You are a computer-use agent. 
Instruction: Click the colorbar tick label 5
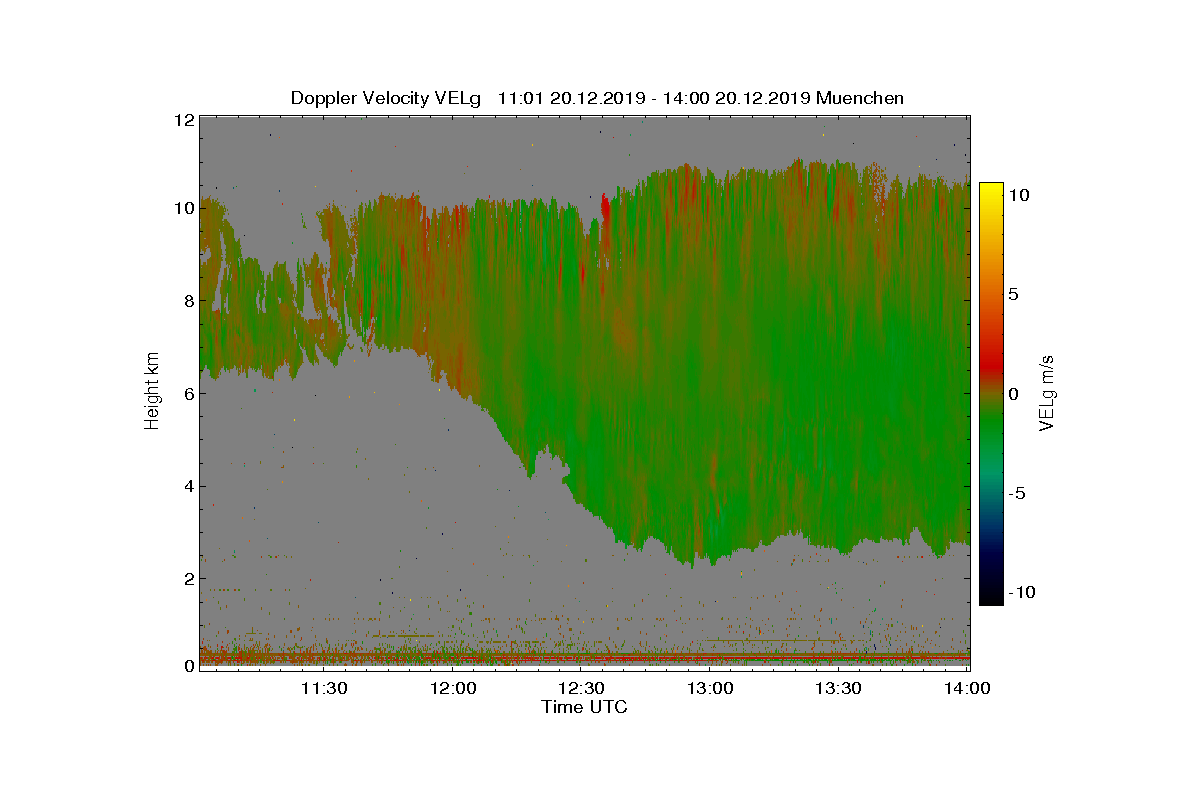pos(1013,294)
